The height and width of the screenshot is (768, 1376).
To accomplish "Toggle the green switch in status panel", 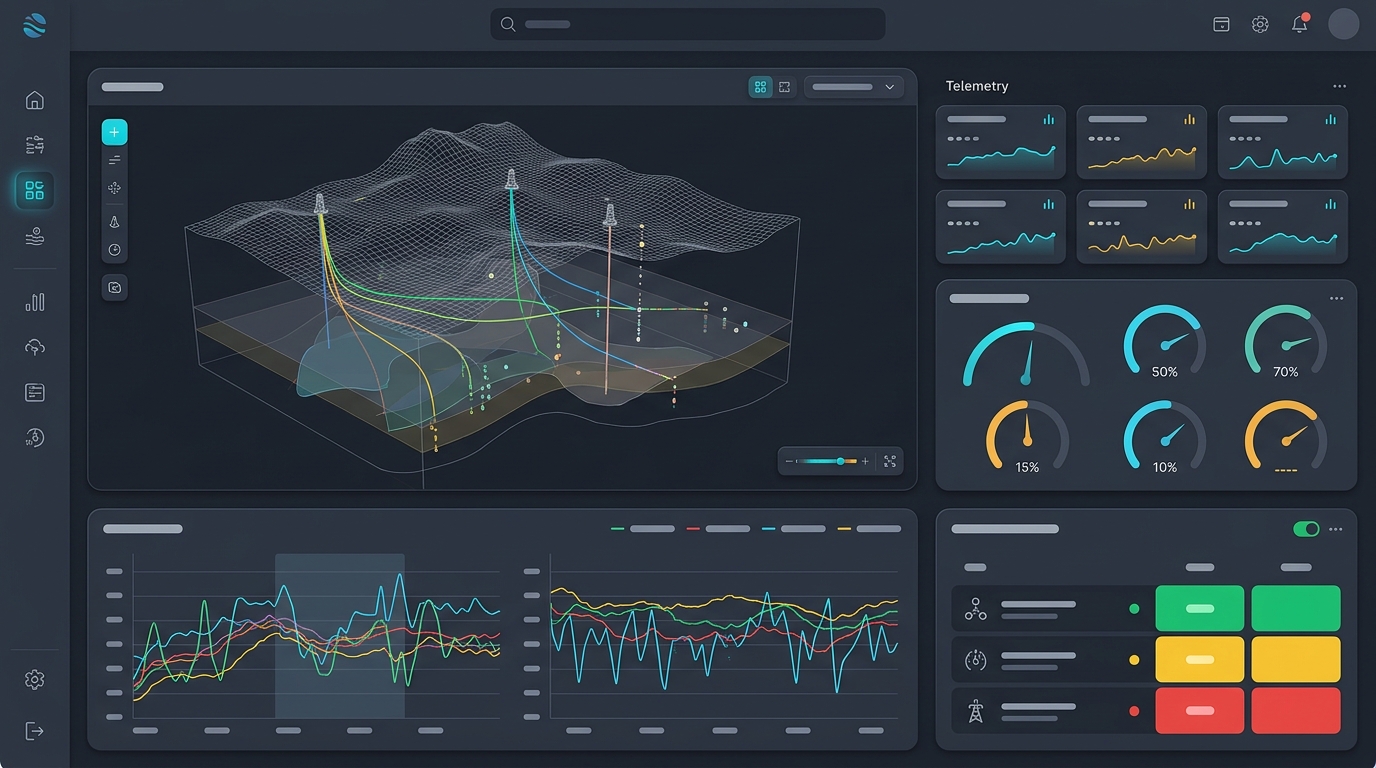I will pyautogui.click(x=1306, y=529).
